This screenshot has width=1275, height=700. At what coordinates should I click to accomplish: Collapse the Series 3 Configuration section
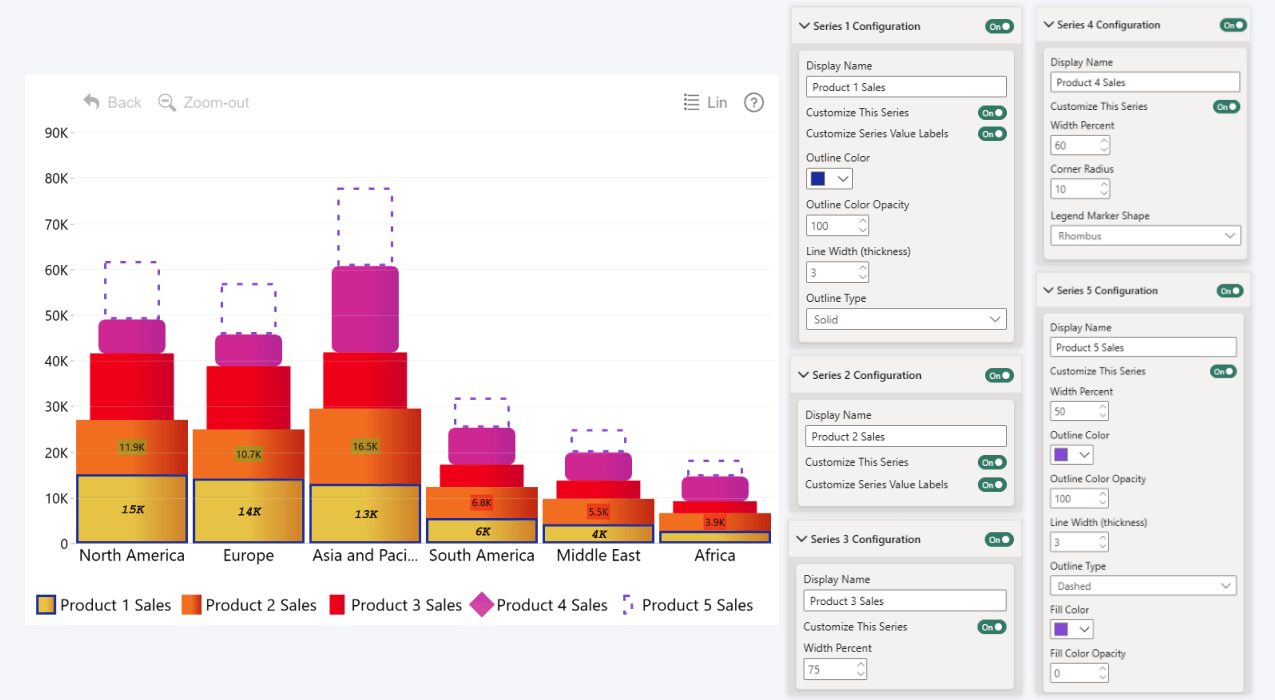coord(803,539)
